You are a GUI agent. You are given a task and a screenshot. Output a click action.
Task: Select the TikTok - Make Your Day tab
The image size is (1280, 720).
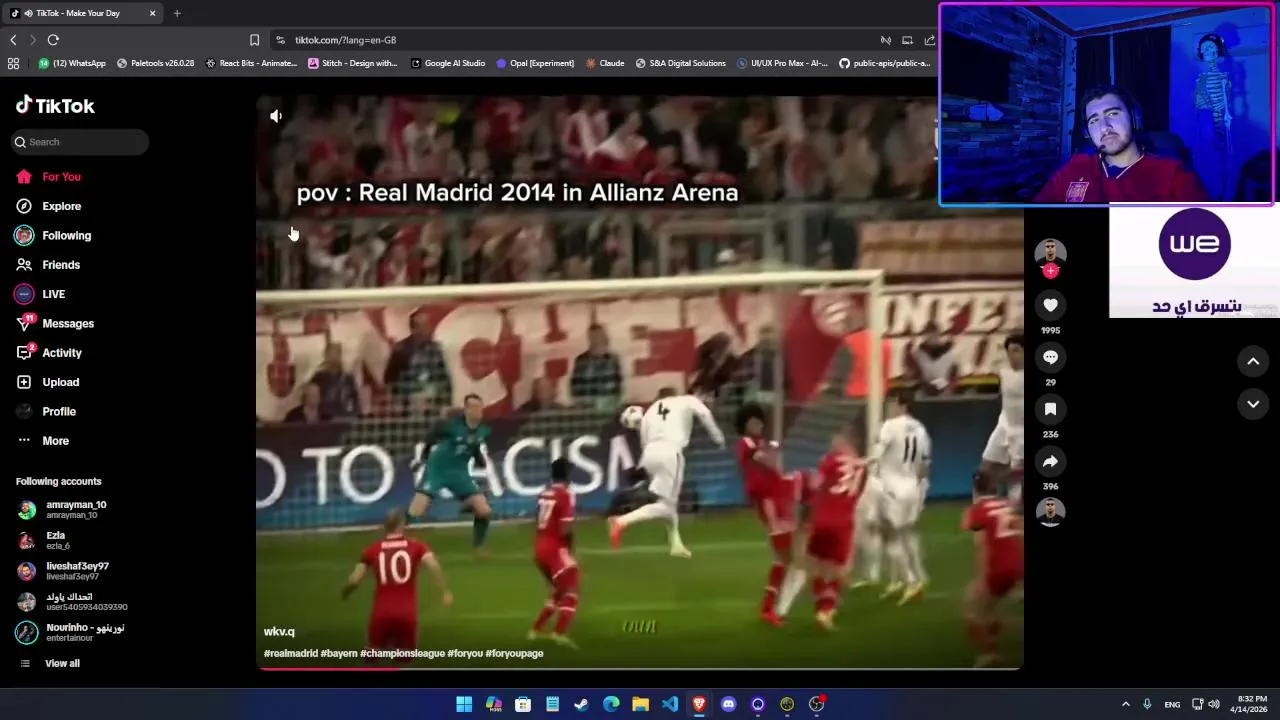click(x=84, y=13)
